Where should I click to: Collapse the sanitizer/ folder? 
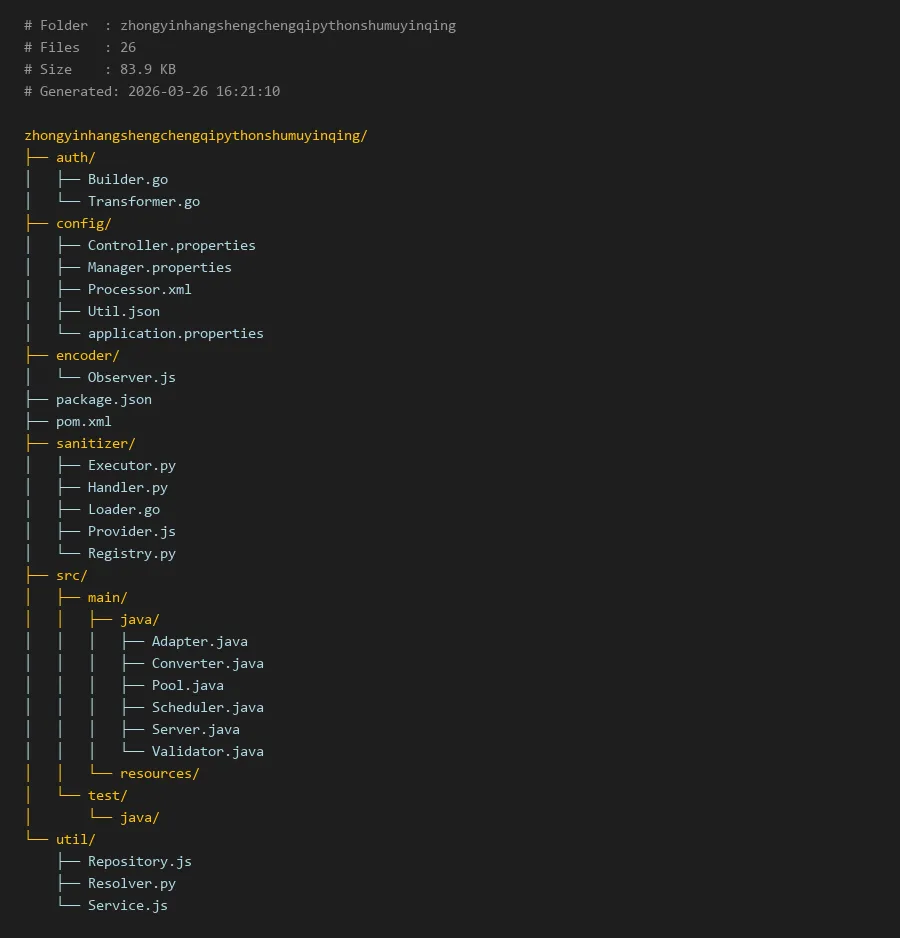pos(95,443)
